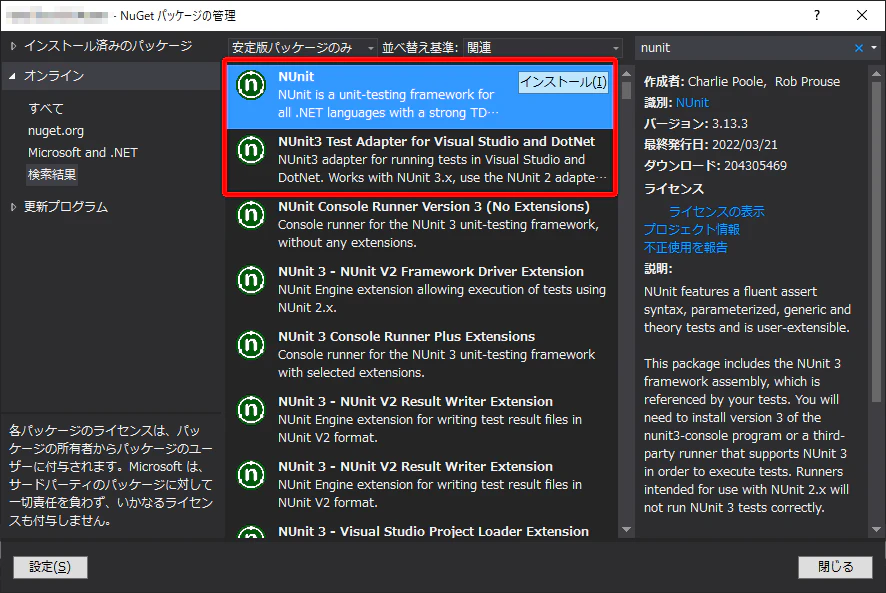Click the NUnit3 Test Adapter package icon

251,150
